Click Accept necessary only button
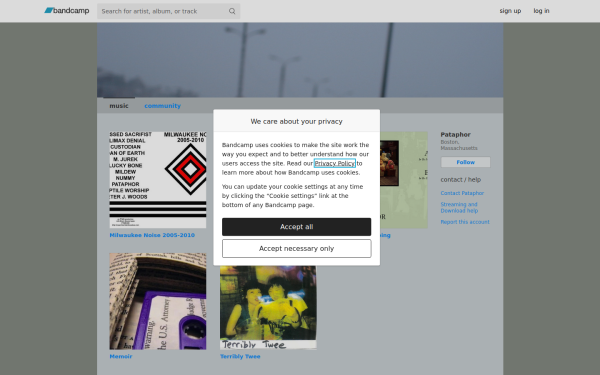600x375 pixels. tap(296, 248)
